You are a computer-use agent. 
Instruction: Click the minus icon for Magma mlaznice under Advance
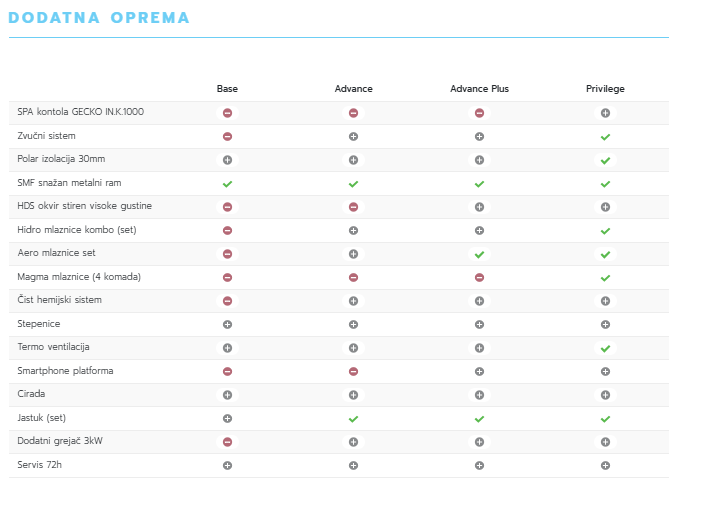coord(353,278)
